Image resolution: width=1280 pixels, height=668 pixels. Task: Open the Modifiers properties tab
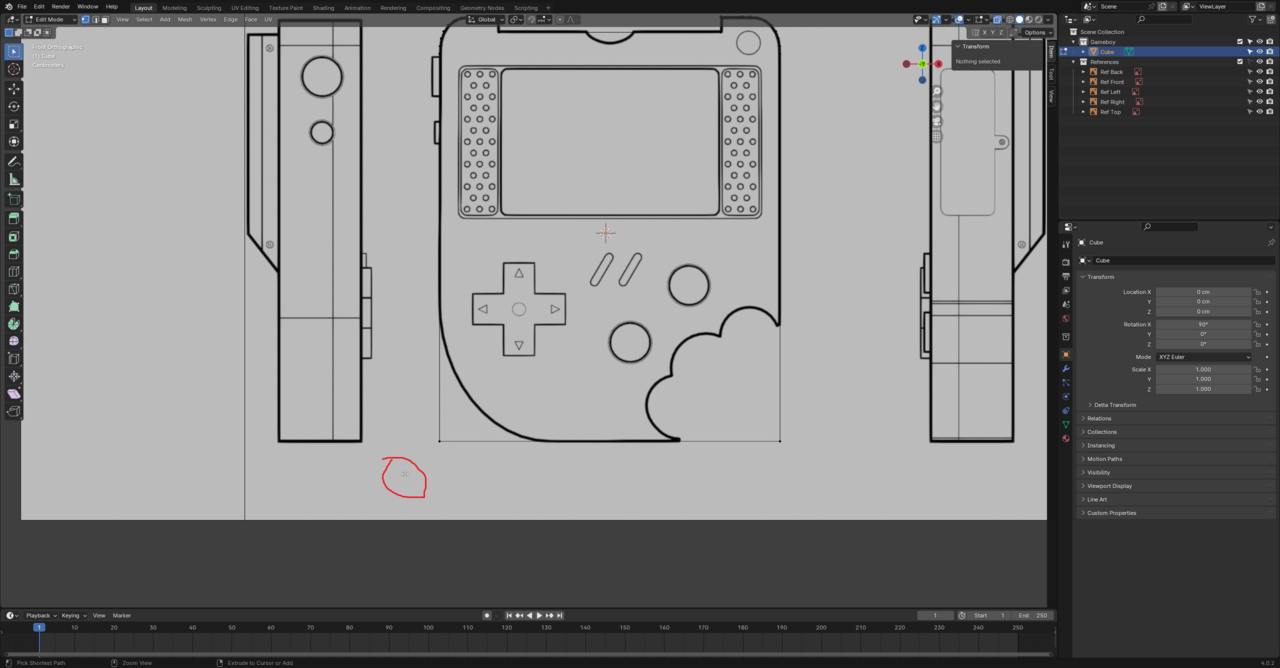(1066, 369)
